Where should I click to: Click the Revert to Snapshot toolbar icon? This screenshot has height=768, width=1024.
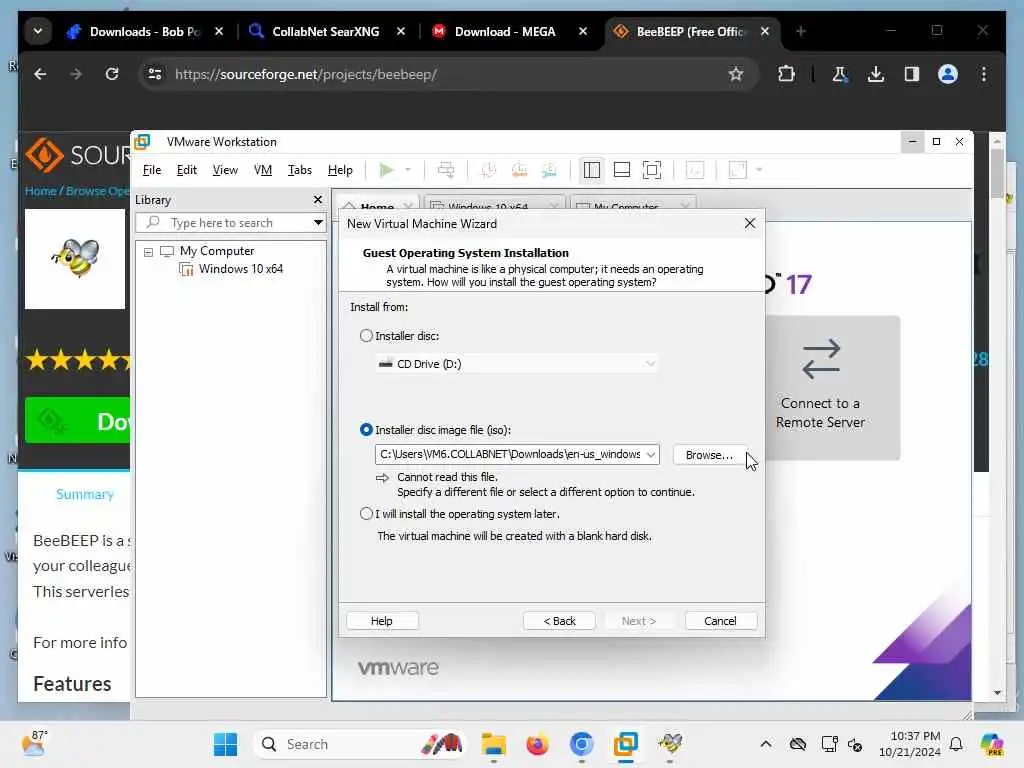tap(519, 170)
